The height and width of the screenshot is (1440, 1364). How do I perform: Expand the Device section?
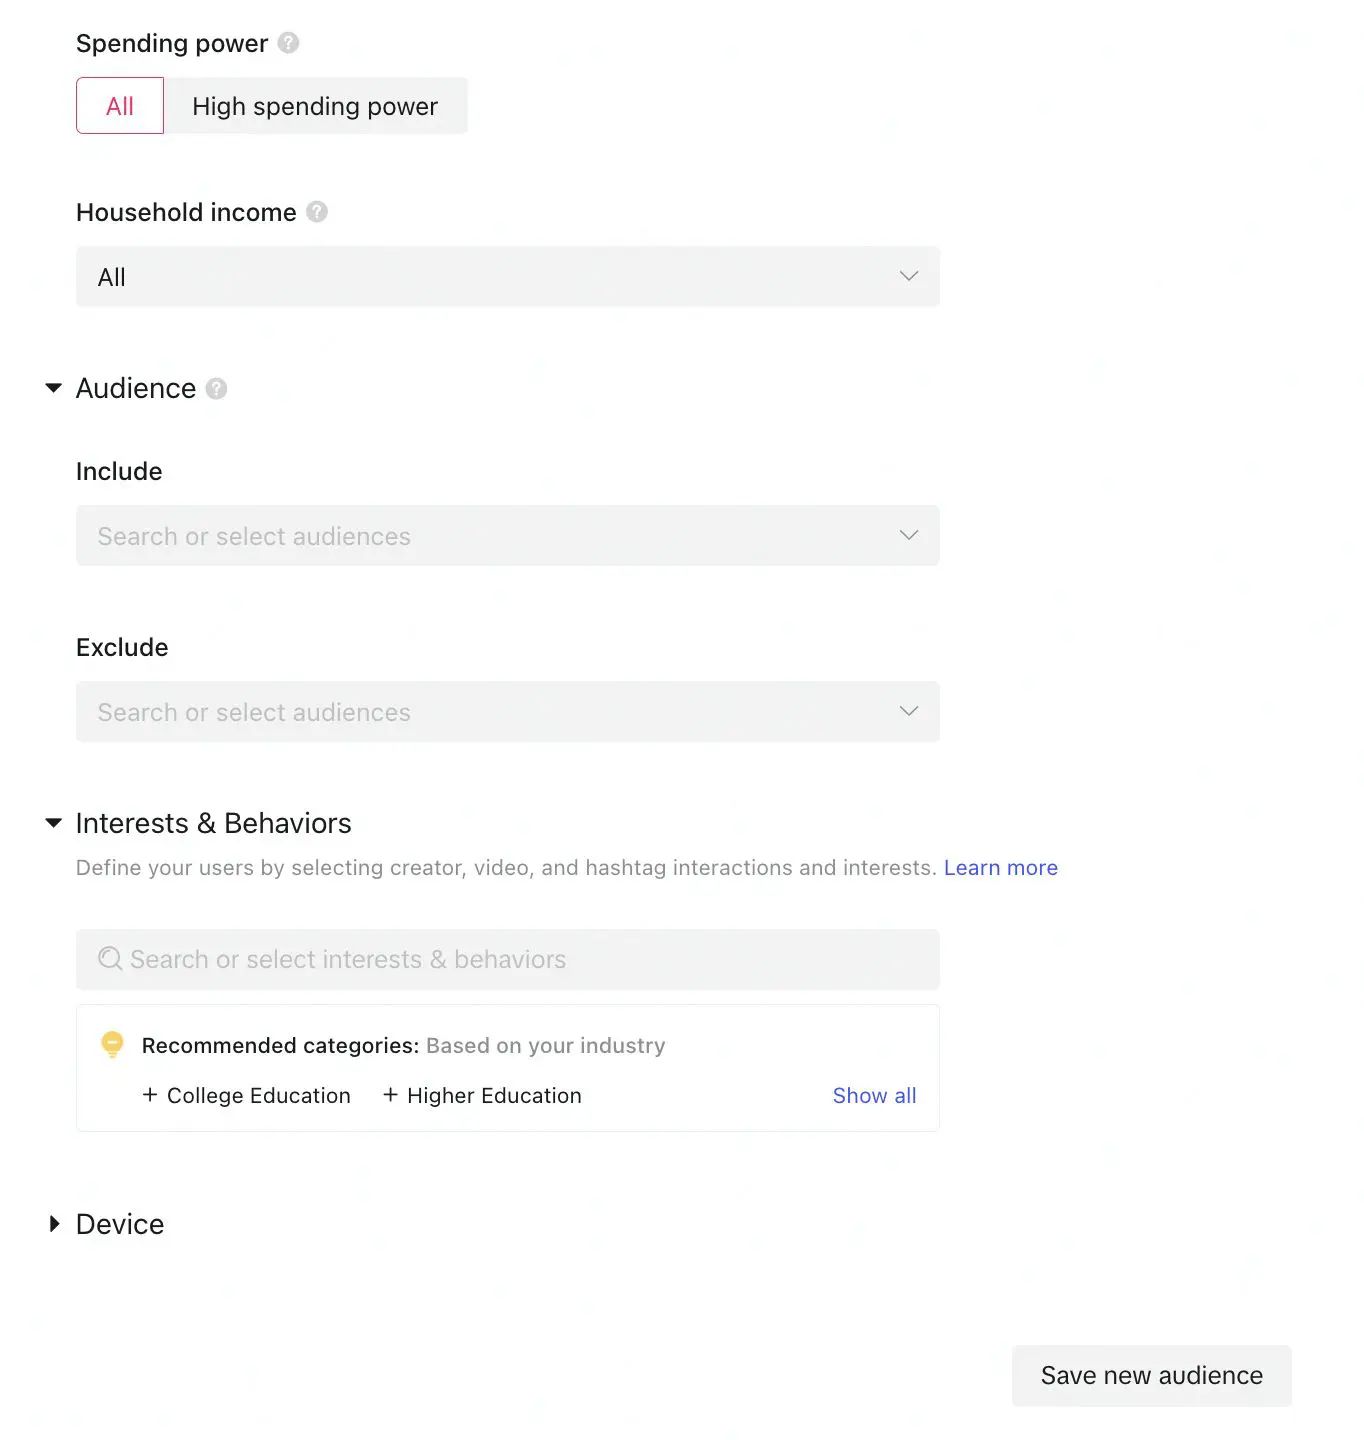pos(54,1224)
